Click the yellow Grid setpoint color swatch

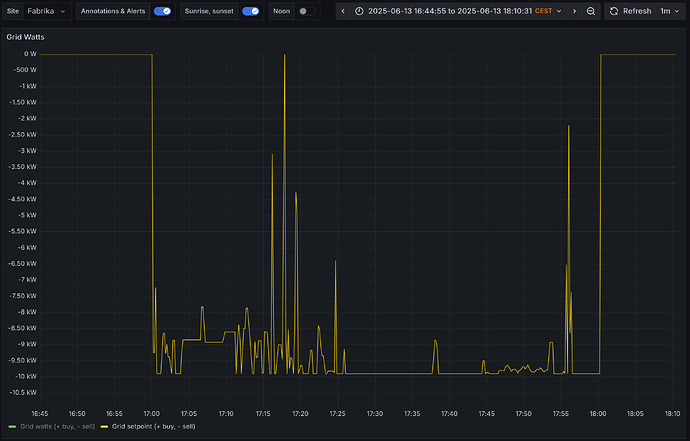(104, 426)
